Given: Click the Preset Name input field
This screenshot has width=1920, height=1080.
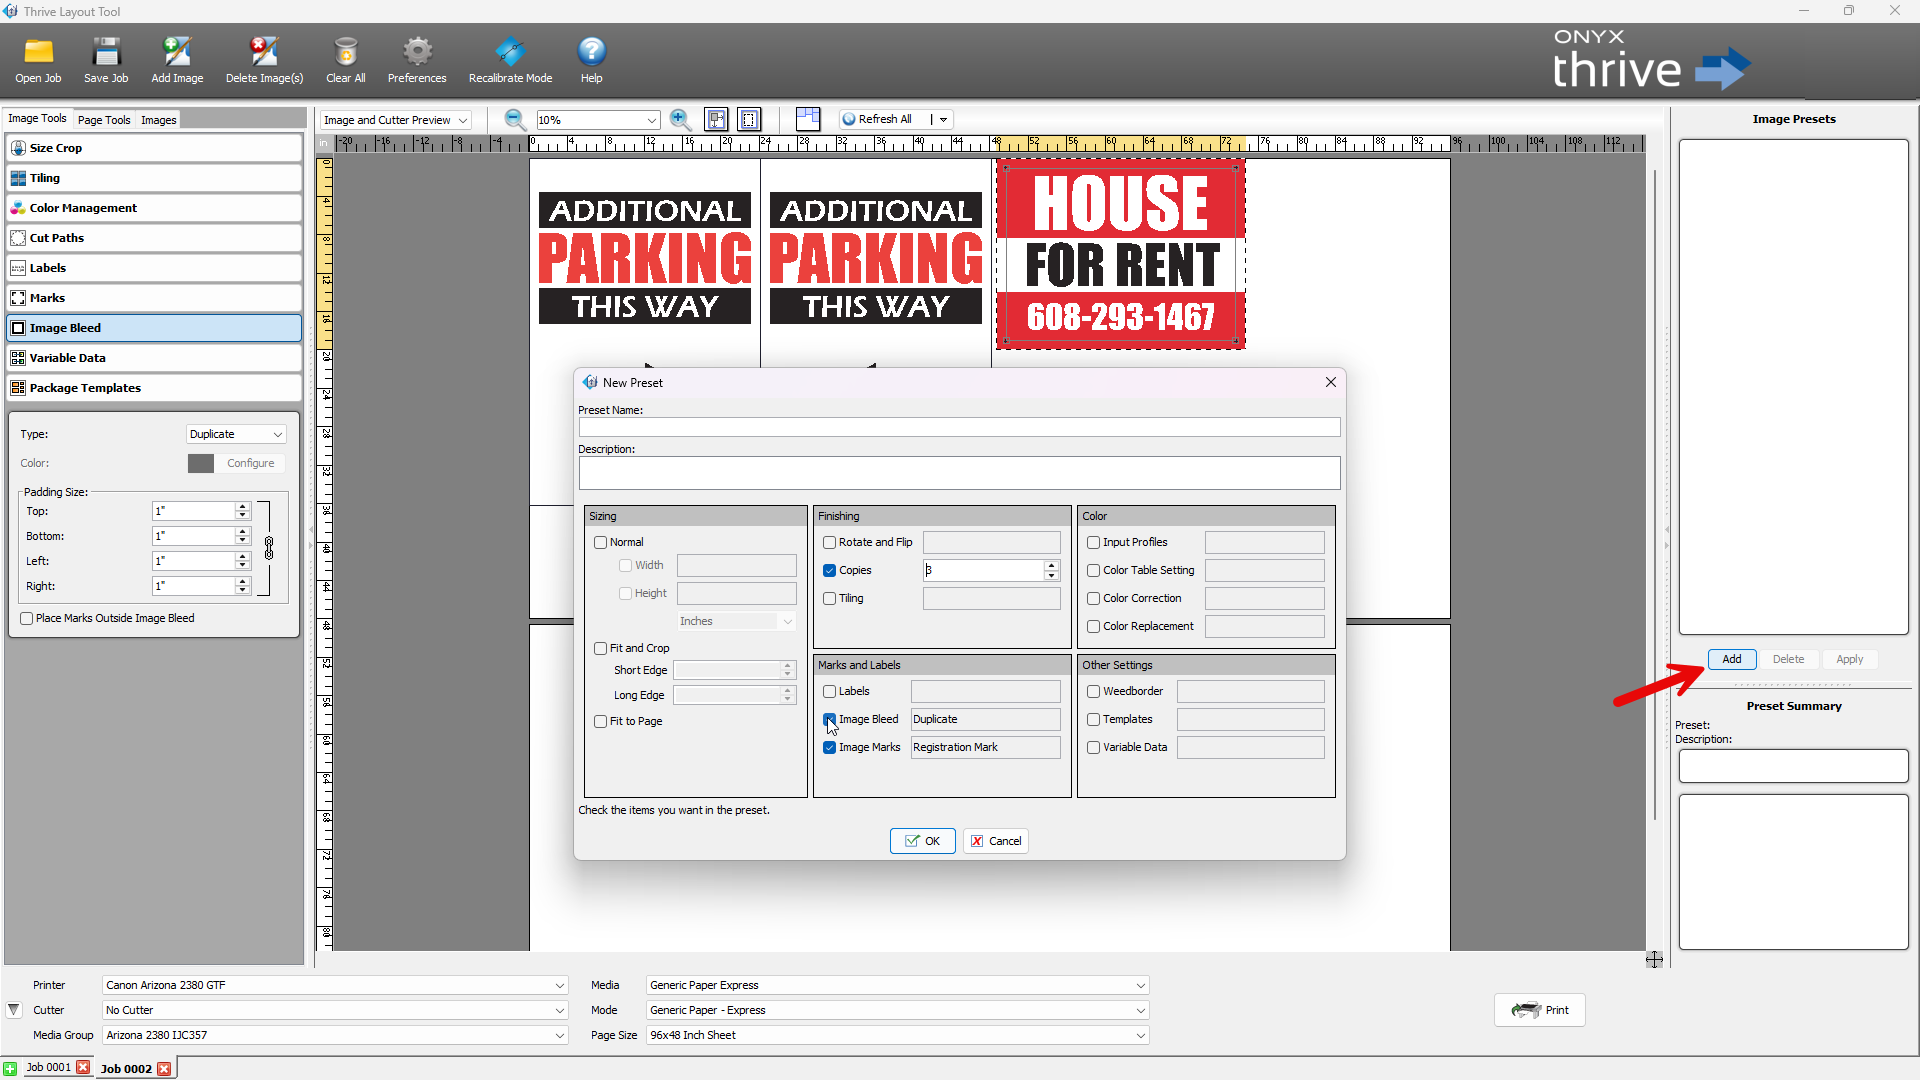Looking at the screenshot, I should (x=959, y=427).
